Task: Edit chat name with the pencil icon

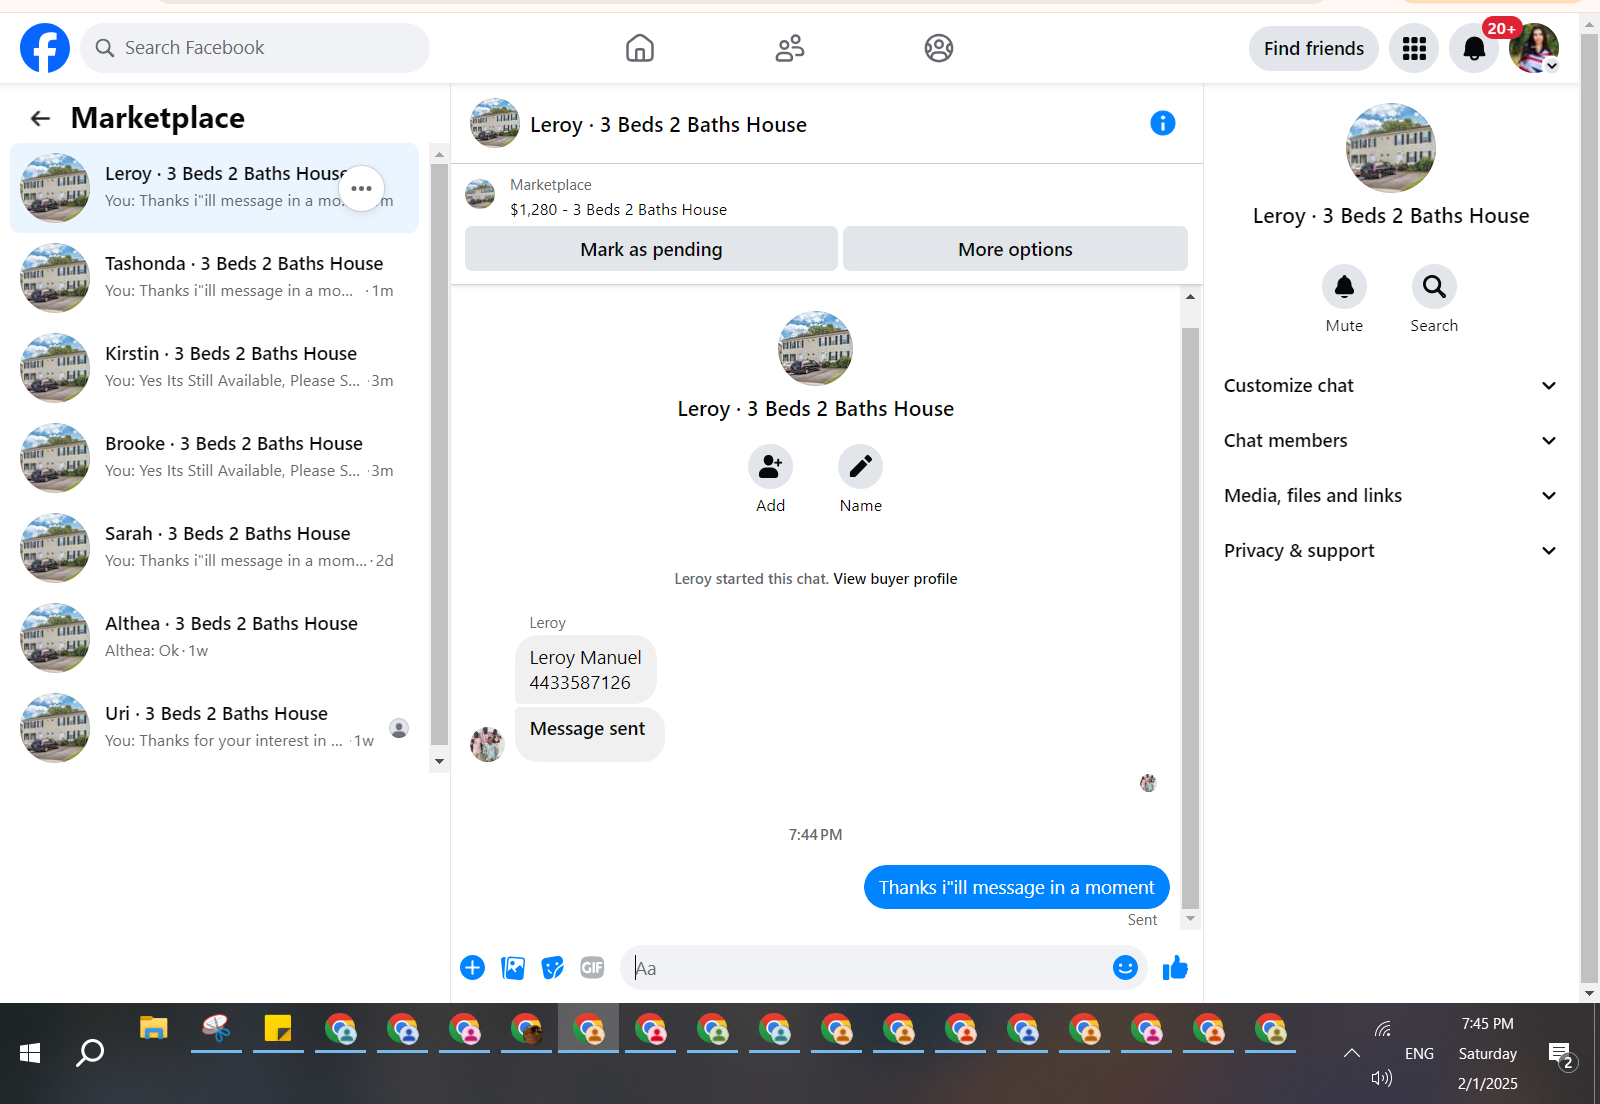Action: (860, 466)
